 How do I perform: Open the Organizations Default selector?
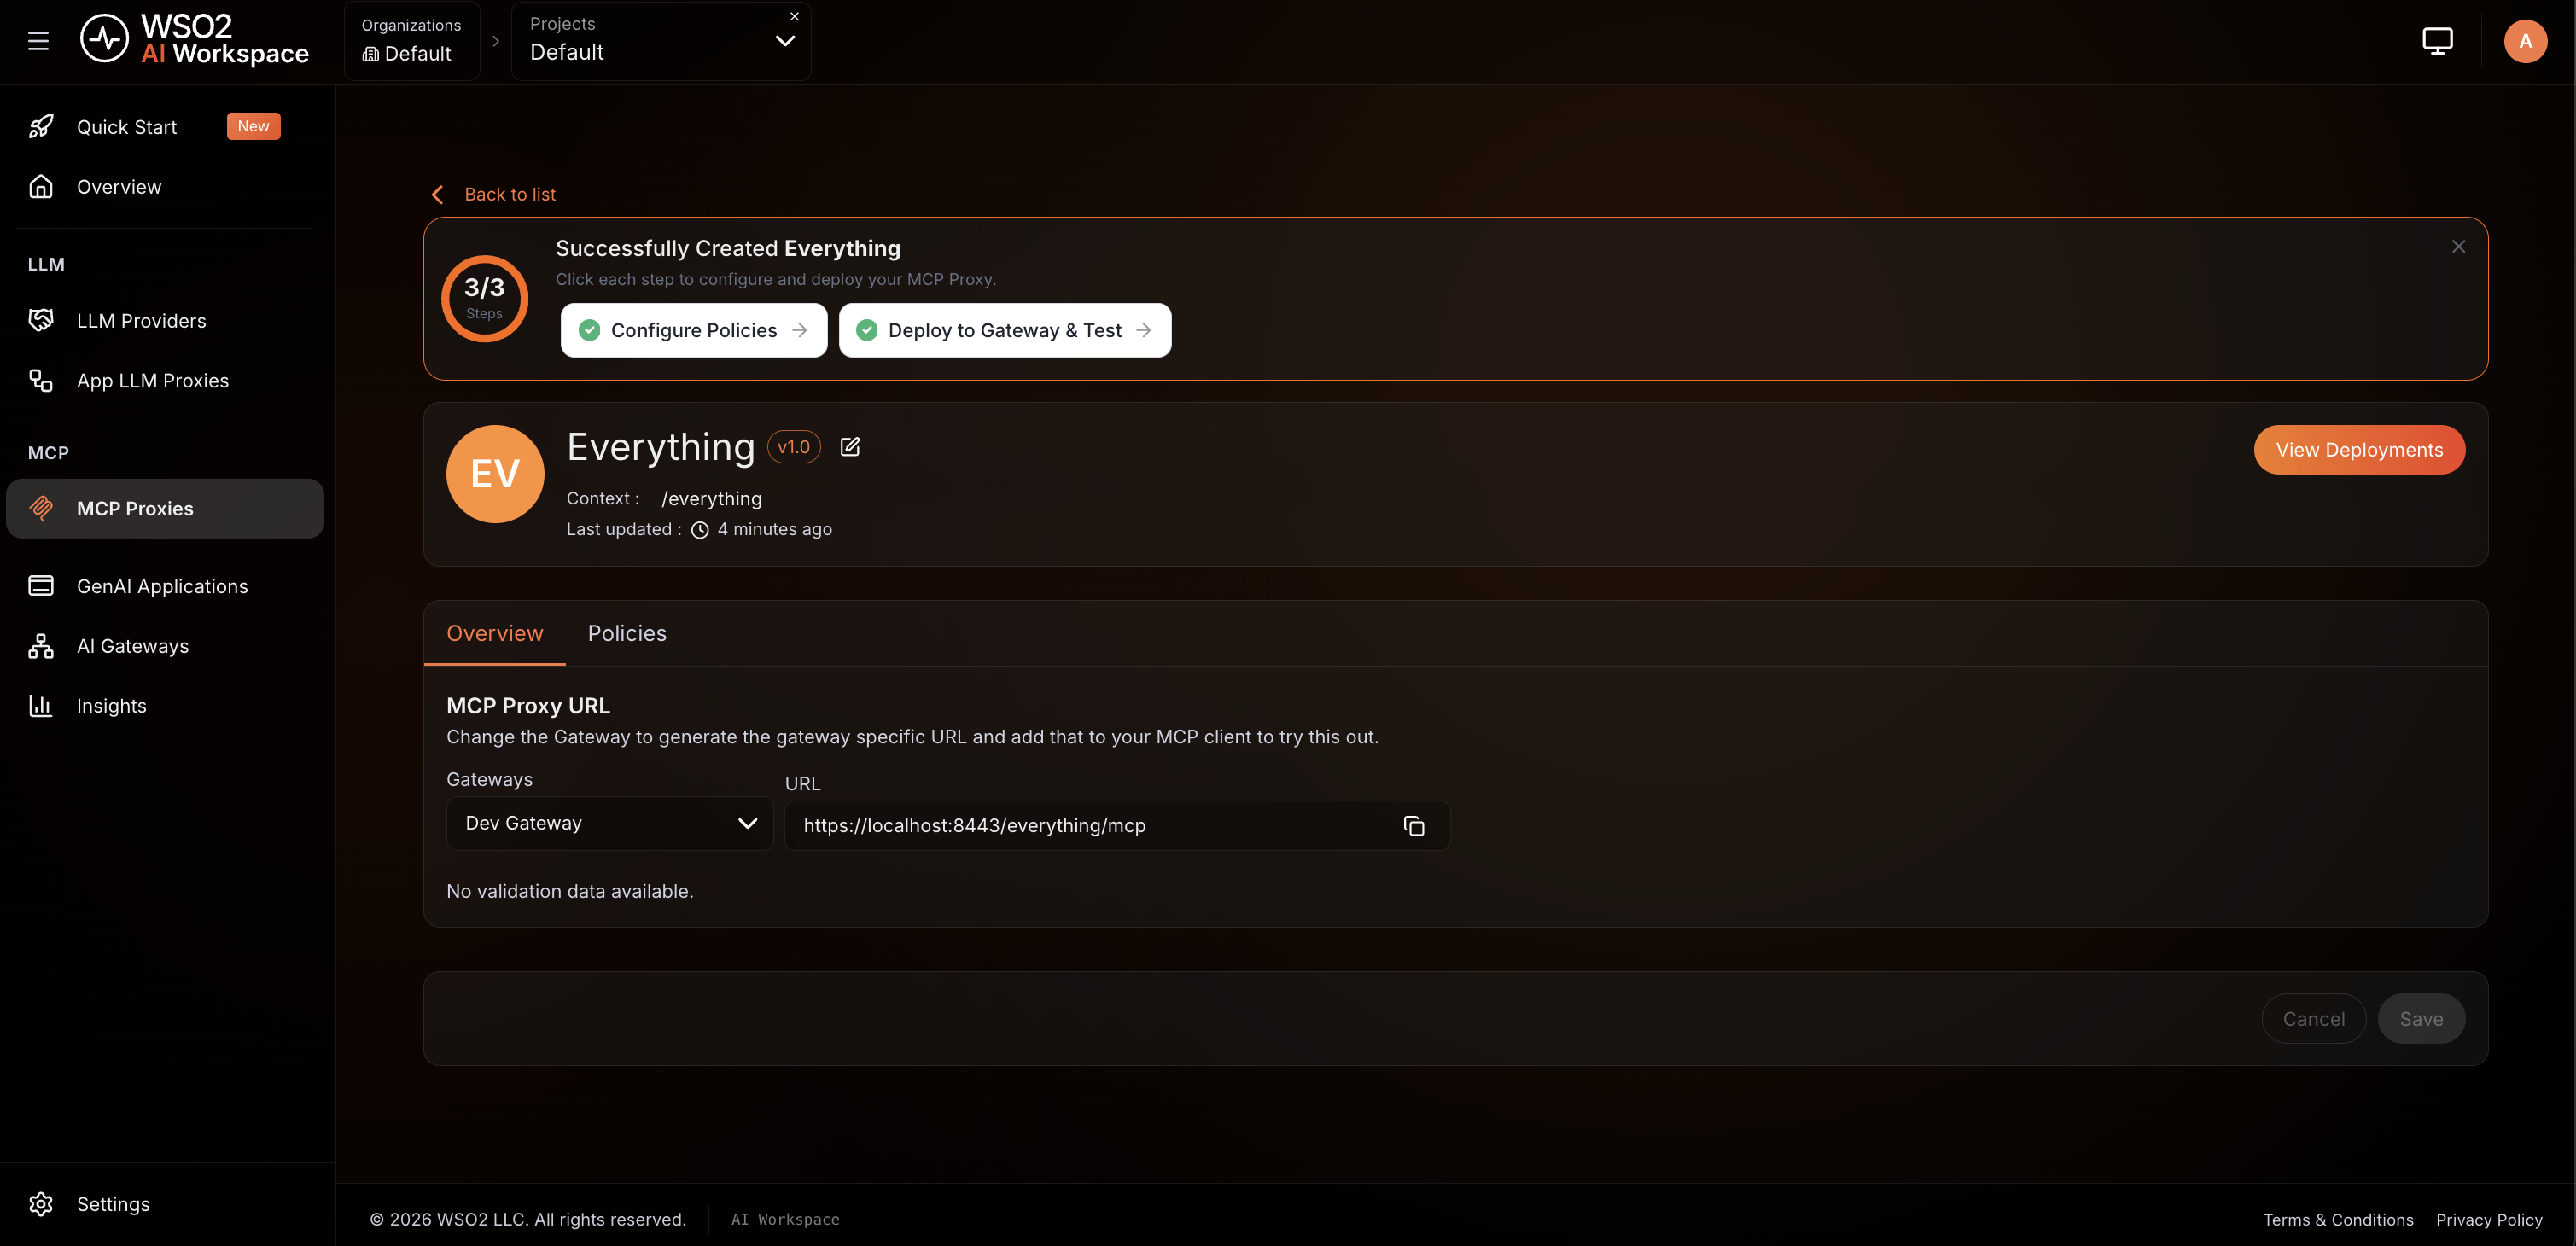click(411, 41)
